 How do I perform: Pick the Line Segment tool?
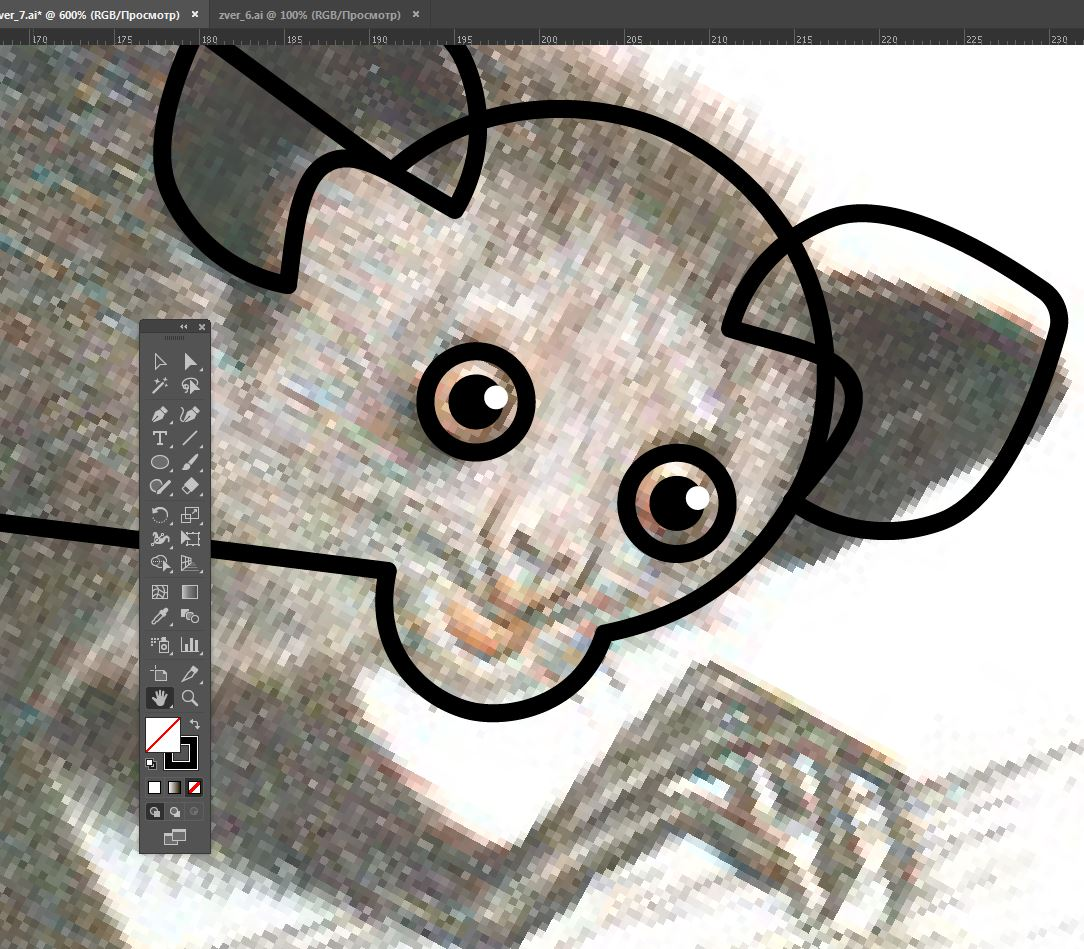(x=190, y=438)
